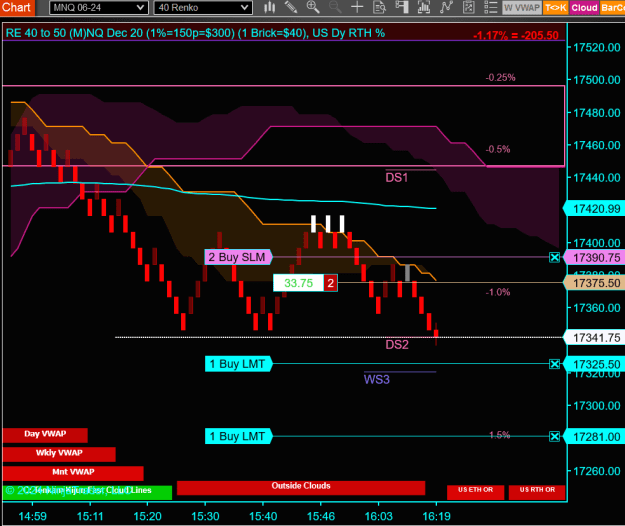
Task: Click the WS3 pivot label
Action: (x=377, y=379)
